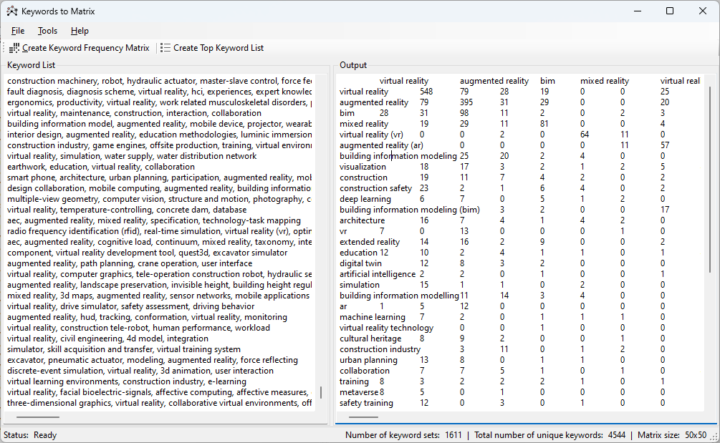Click the 'artificial intelligence' row label

tap(377, 274)
